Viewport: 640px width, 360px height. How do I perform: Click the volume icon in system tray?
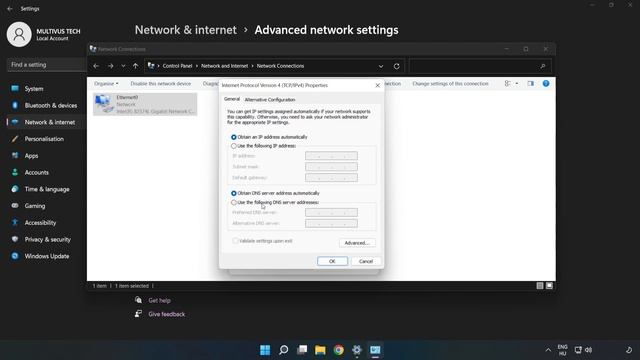click(589, 350)
